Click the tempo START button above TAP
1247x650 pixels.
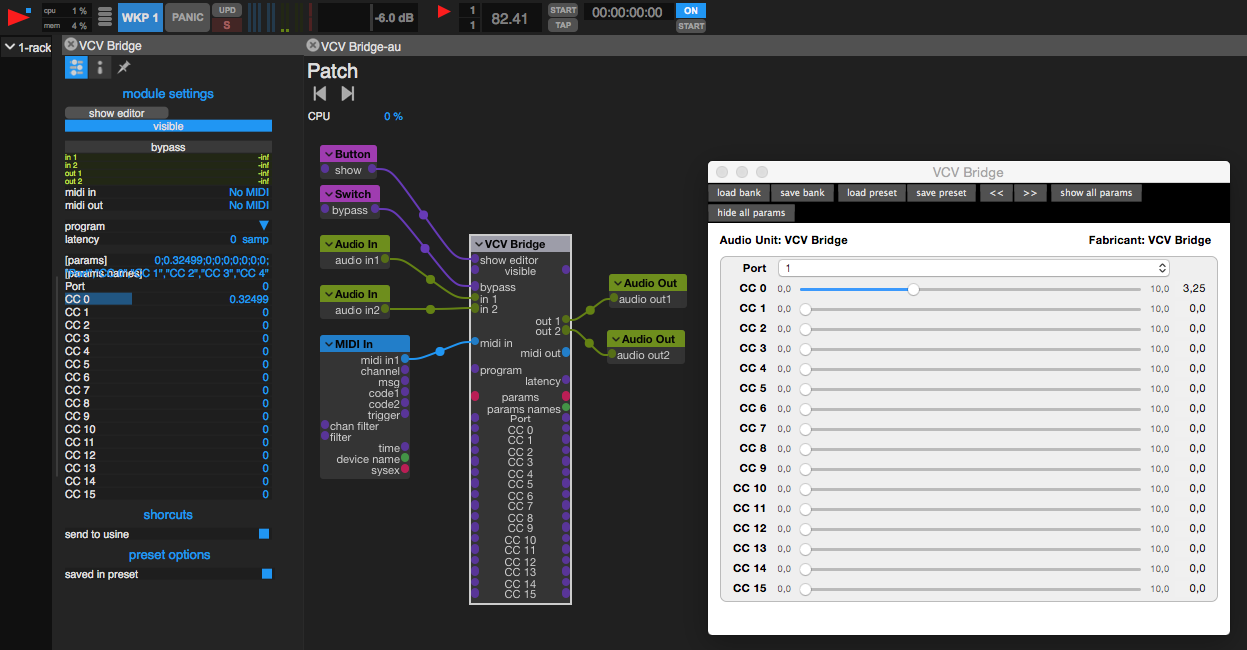[x=563, y=10]
